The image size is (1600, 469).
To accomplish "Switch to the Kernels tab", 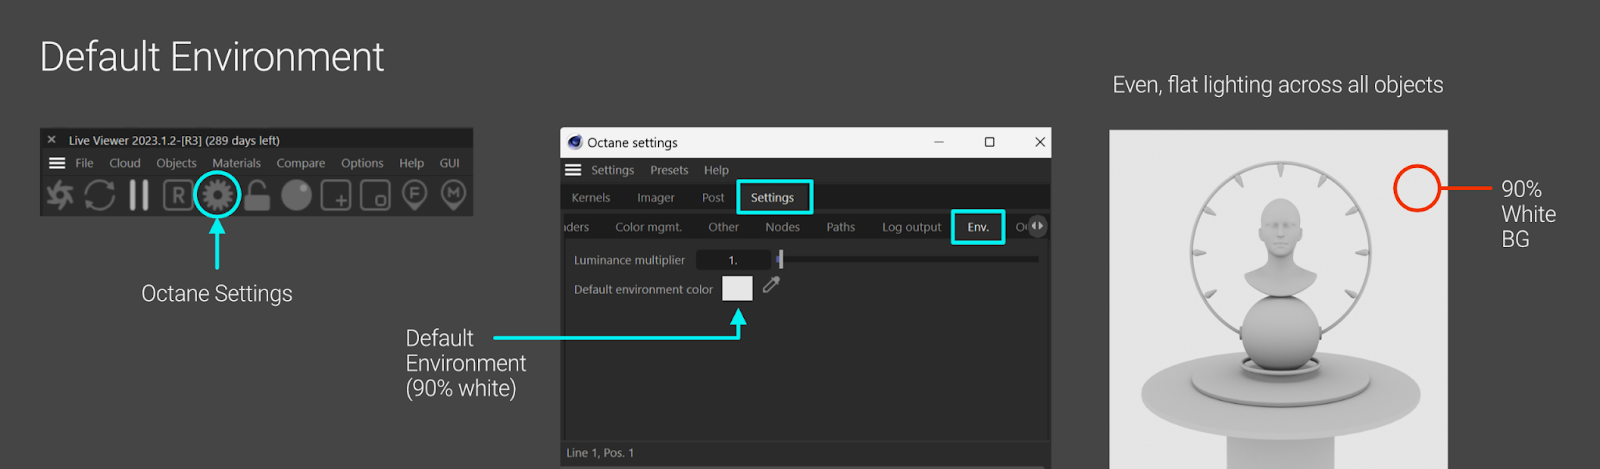I will 591,198.
